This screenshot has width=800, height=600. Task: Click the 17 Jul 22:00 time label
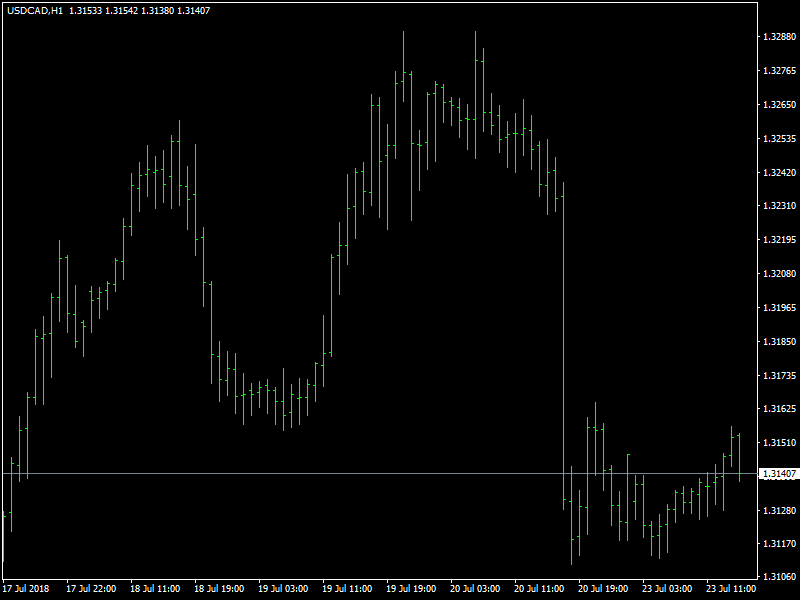coord(91,589)
